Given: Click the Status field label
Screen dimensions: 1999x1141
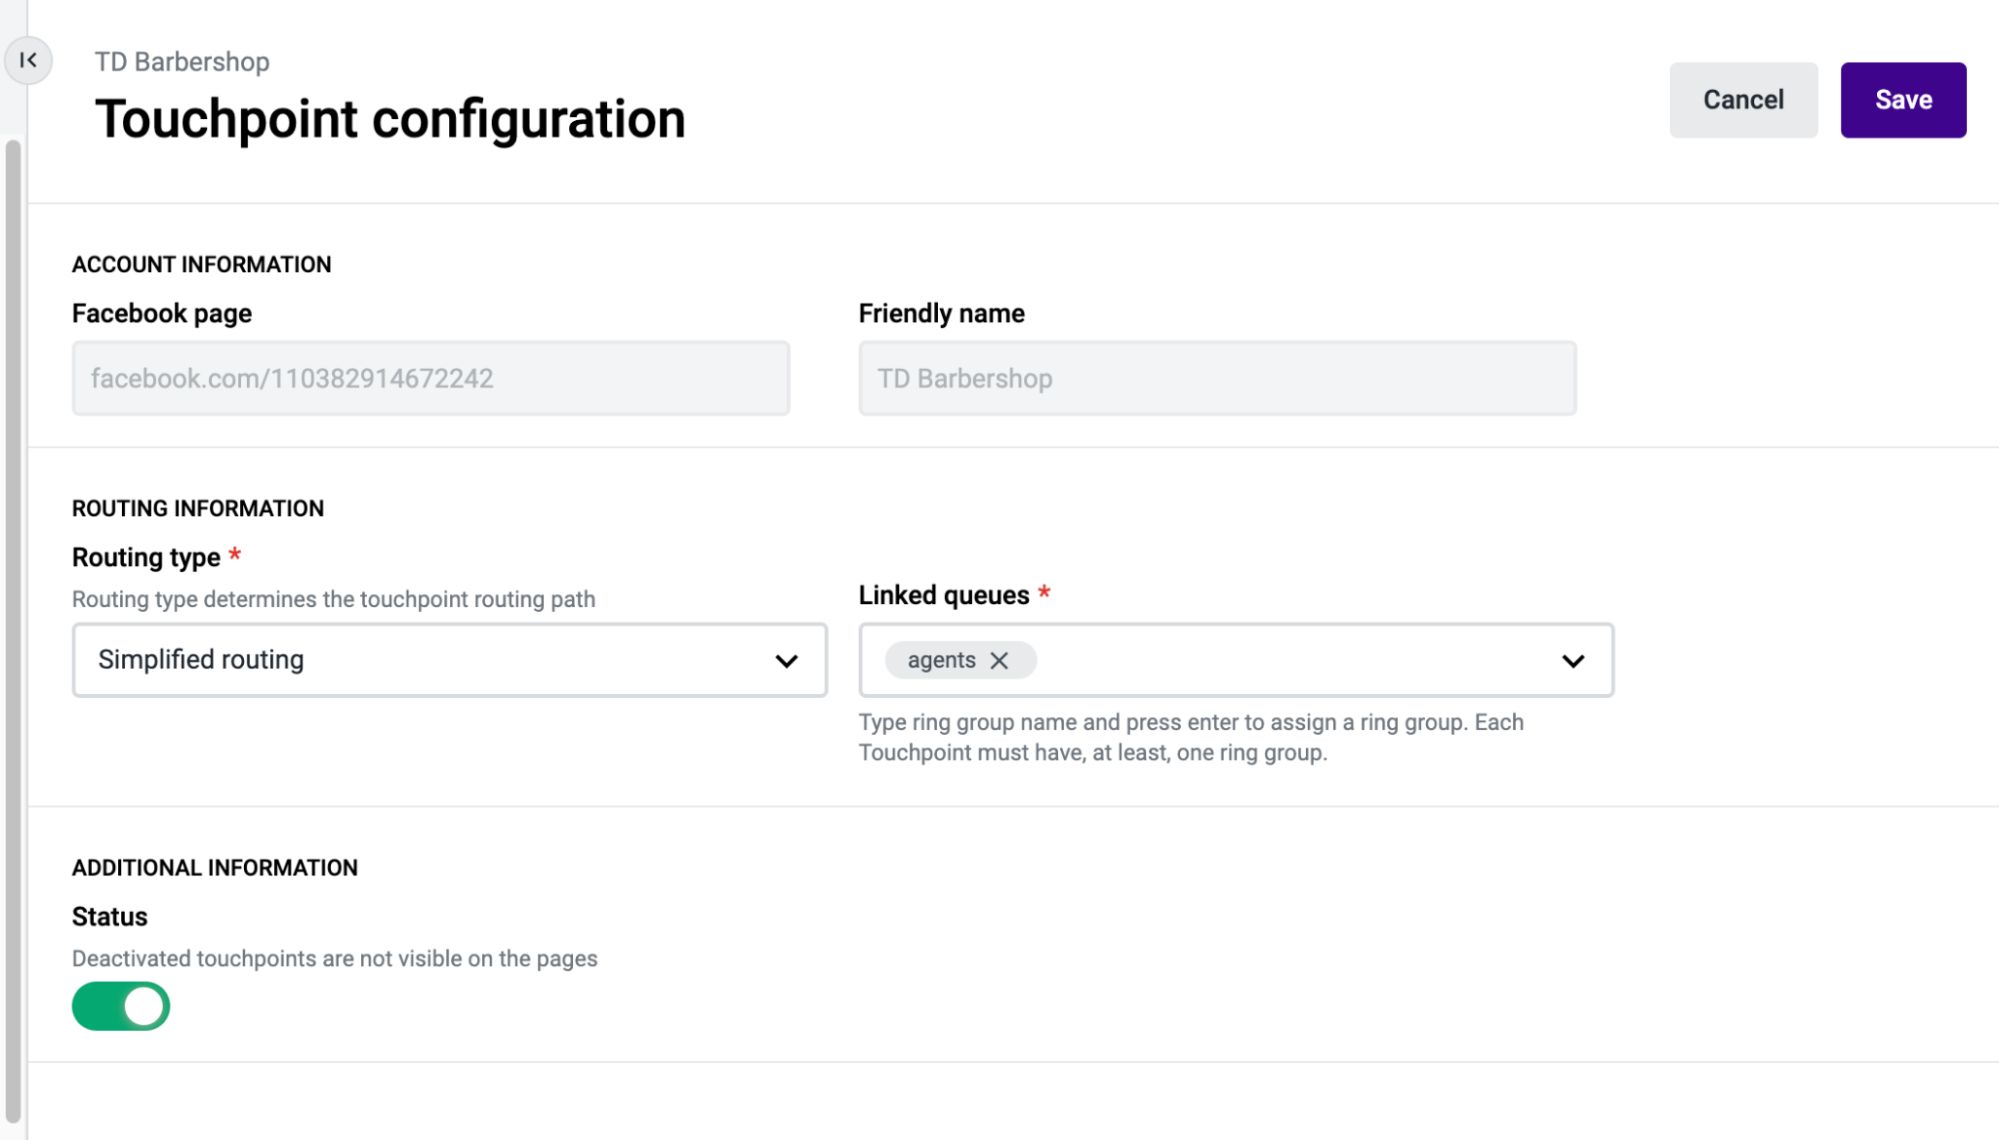Looking at the screenshot, I should point(110,917).
